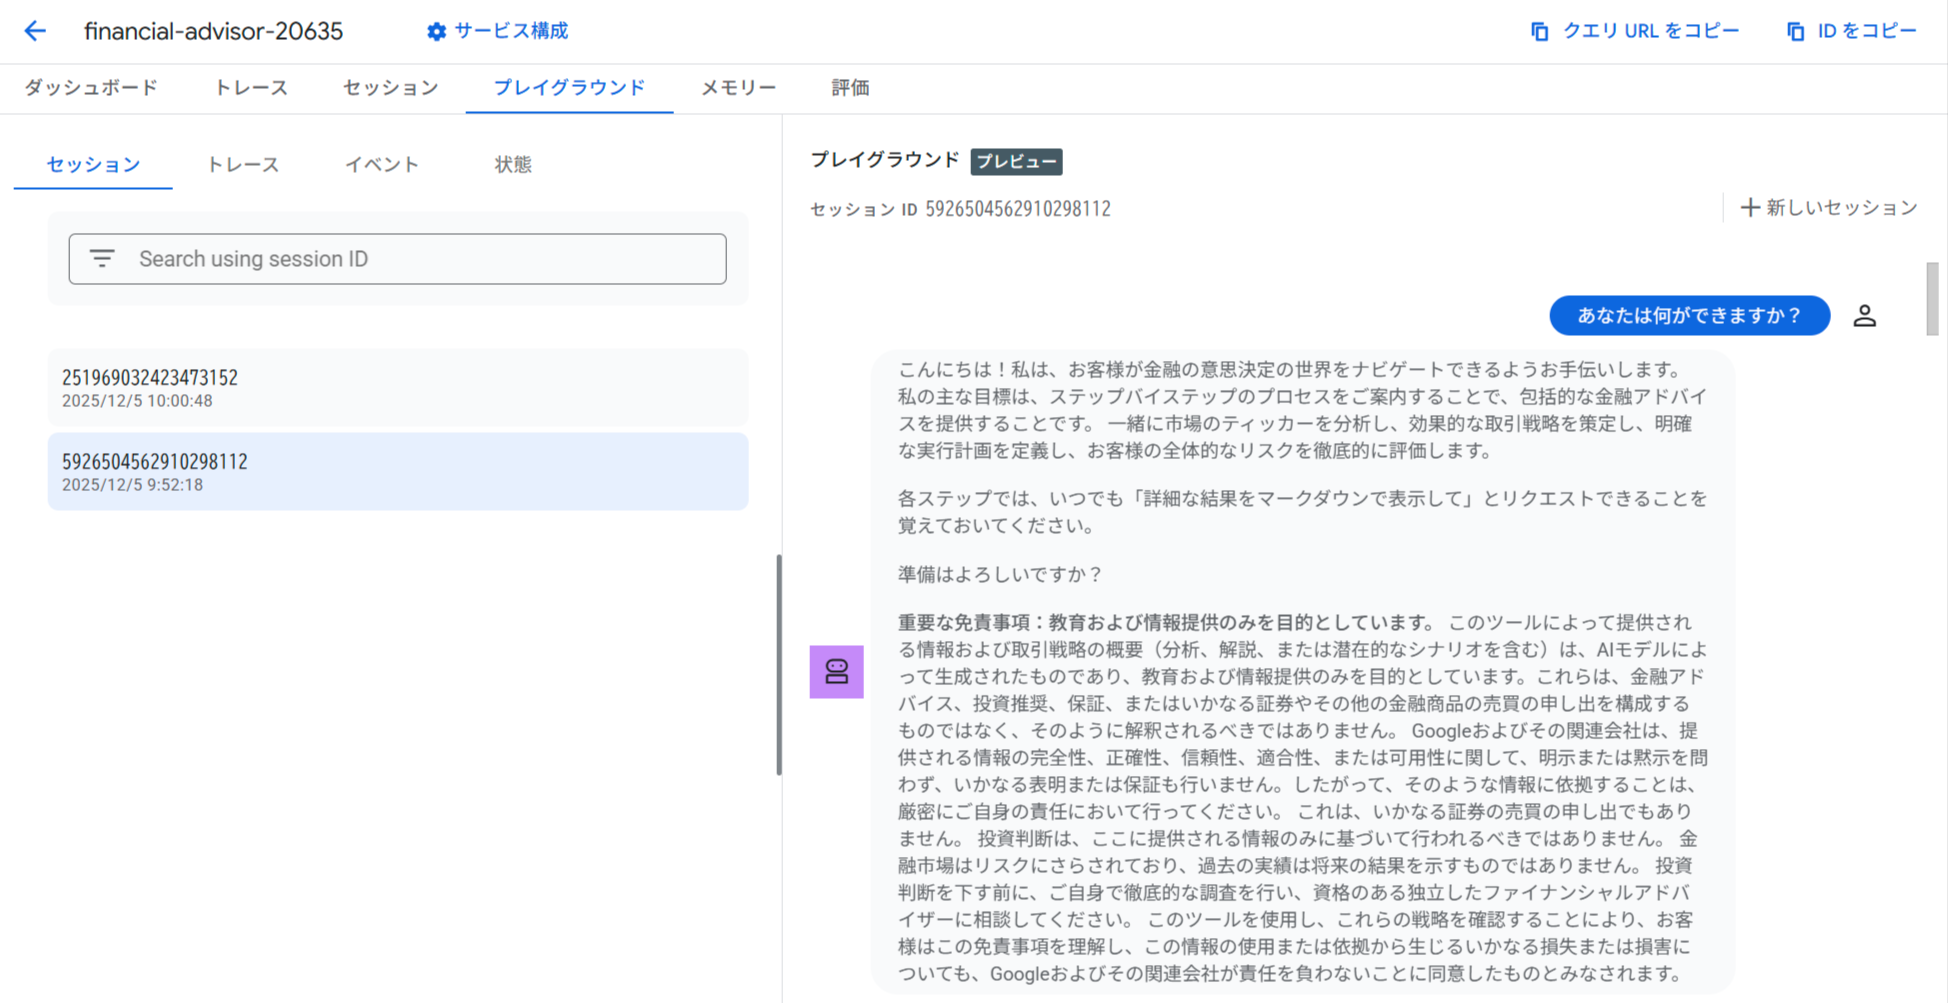Click the purple robot agent avatar
Image resolution: width=1948 pixels, height=1003 pixels.
point(837,672)
